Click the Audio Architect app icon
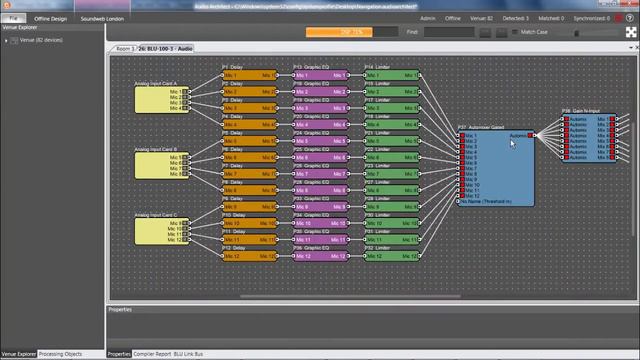The height and width of the screenshot is (360, 640). coord(7,5)
